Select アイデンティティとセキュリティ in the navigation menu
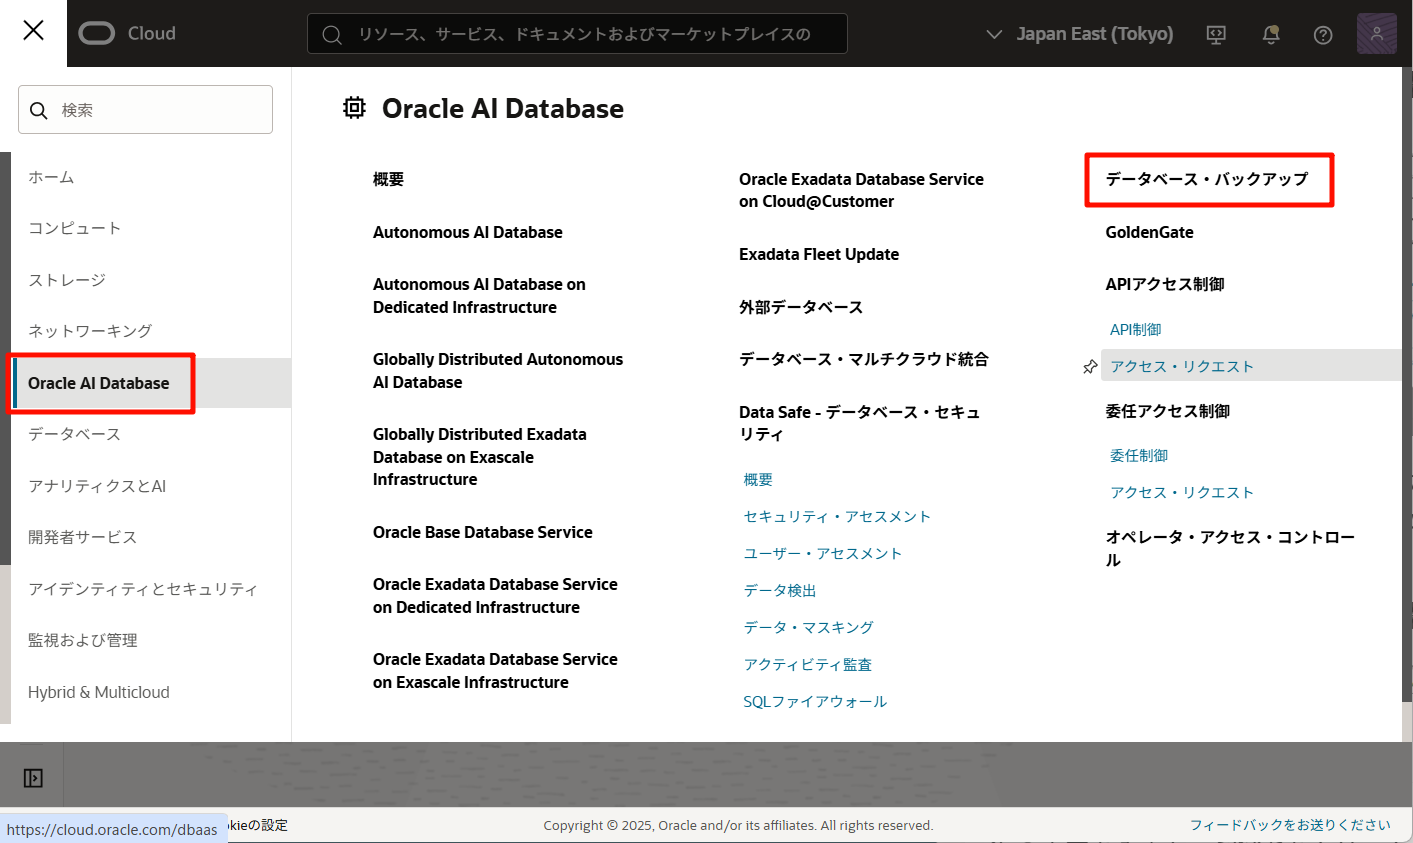Image resolution: width=1413 pixels, height=843 pixels. [143, 589]
